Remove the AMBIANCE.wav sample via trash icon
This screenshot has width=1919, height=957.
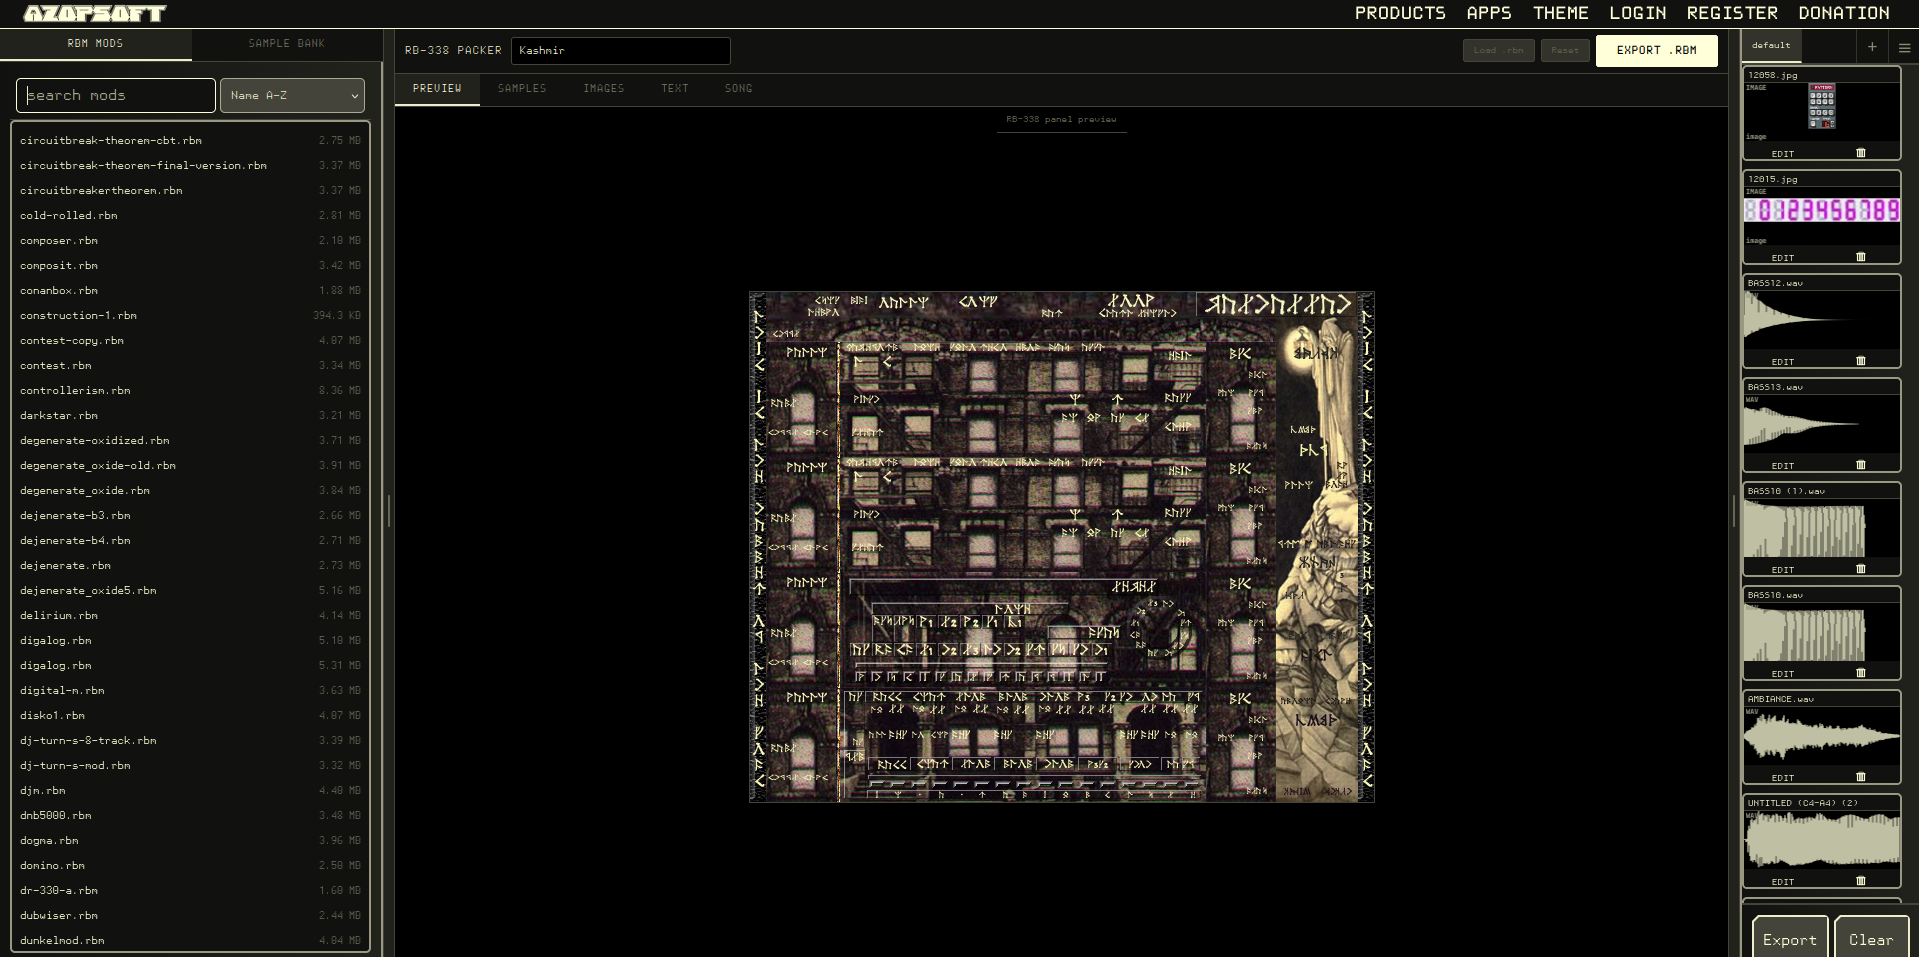click(x=1860, y=777)
